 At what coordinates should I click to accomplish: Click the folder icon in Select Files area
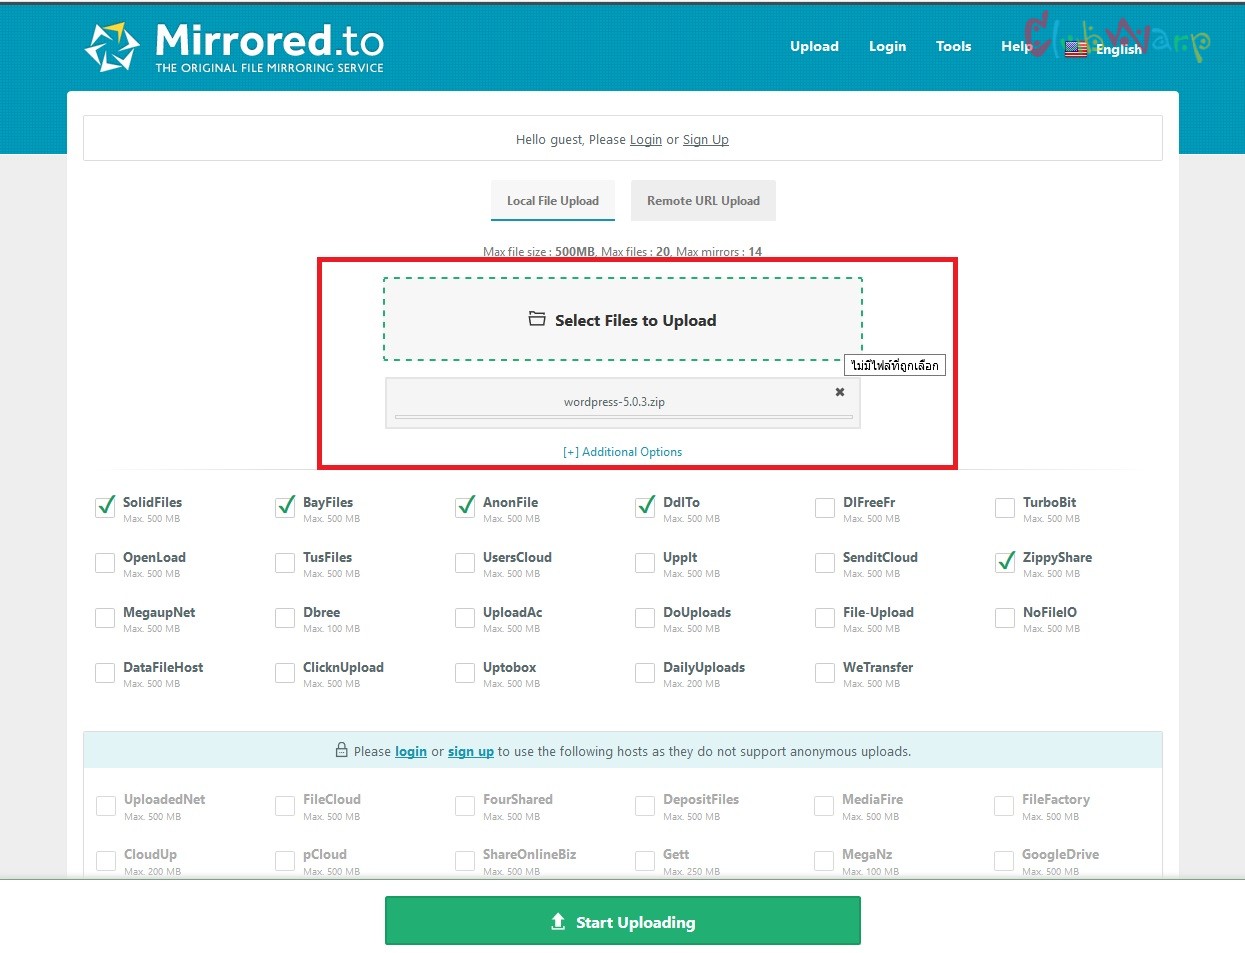(537, 319)
